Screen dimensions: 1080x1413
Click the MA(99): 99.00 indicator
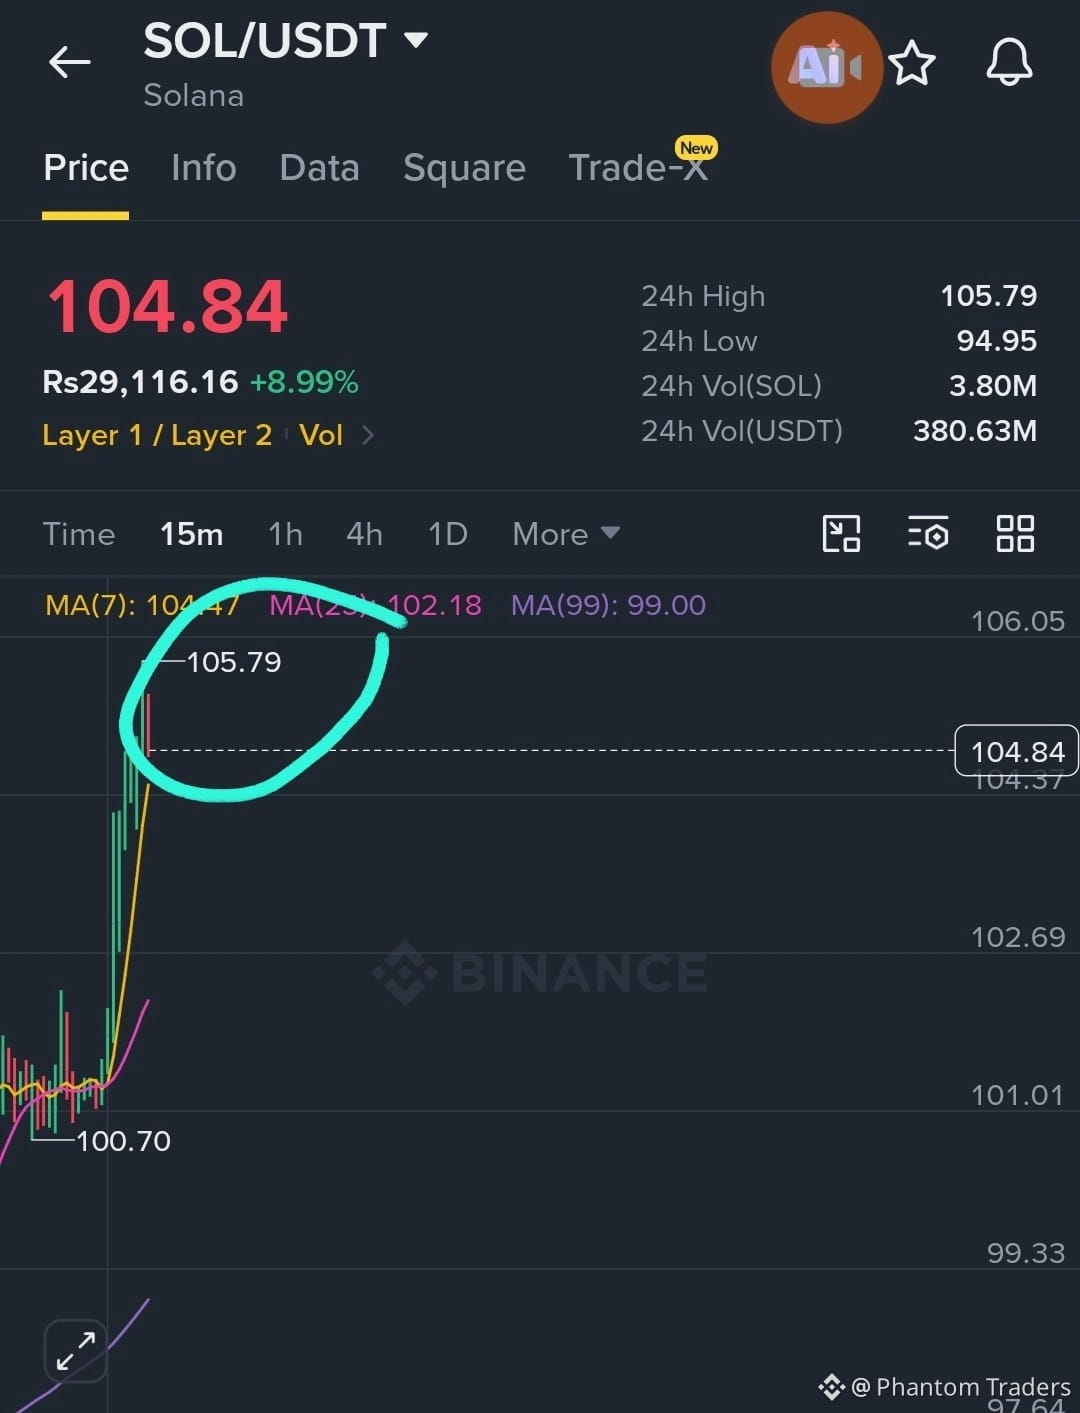pos(608,605)
